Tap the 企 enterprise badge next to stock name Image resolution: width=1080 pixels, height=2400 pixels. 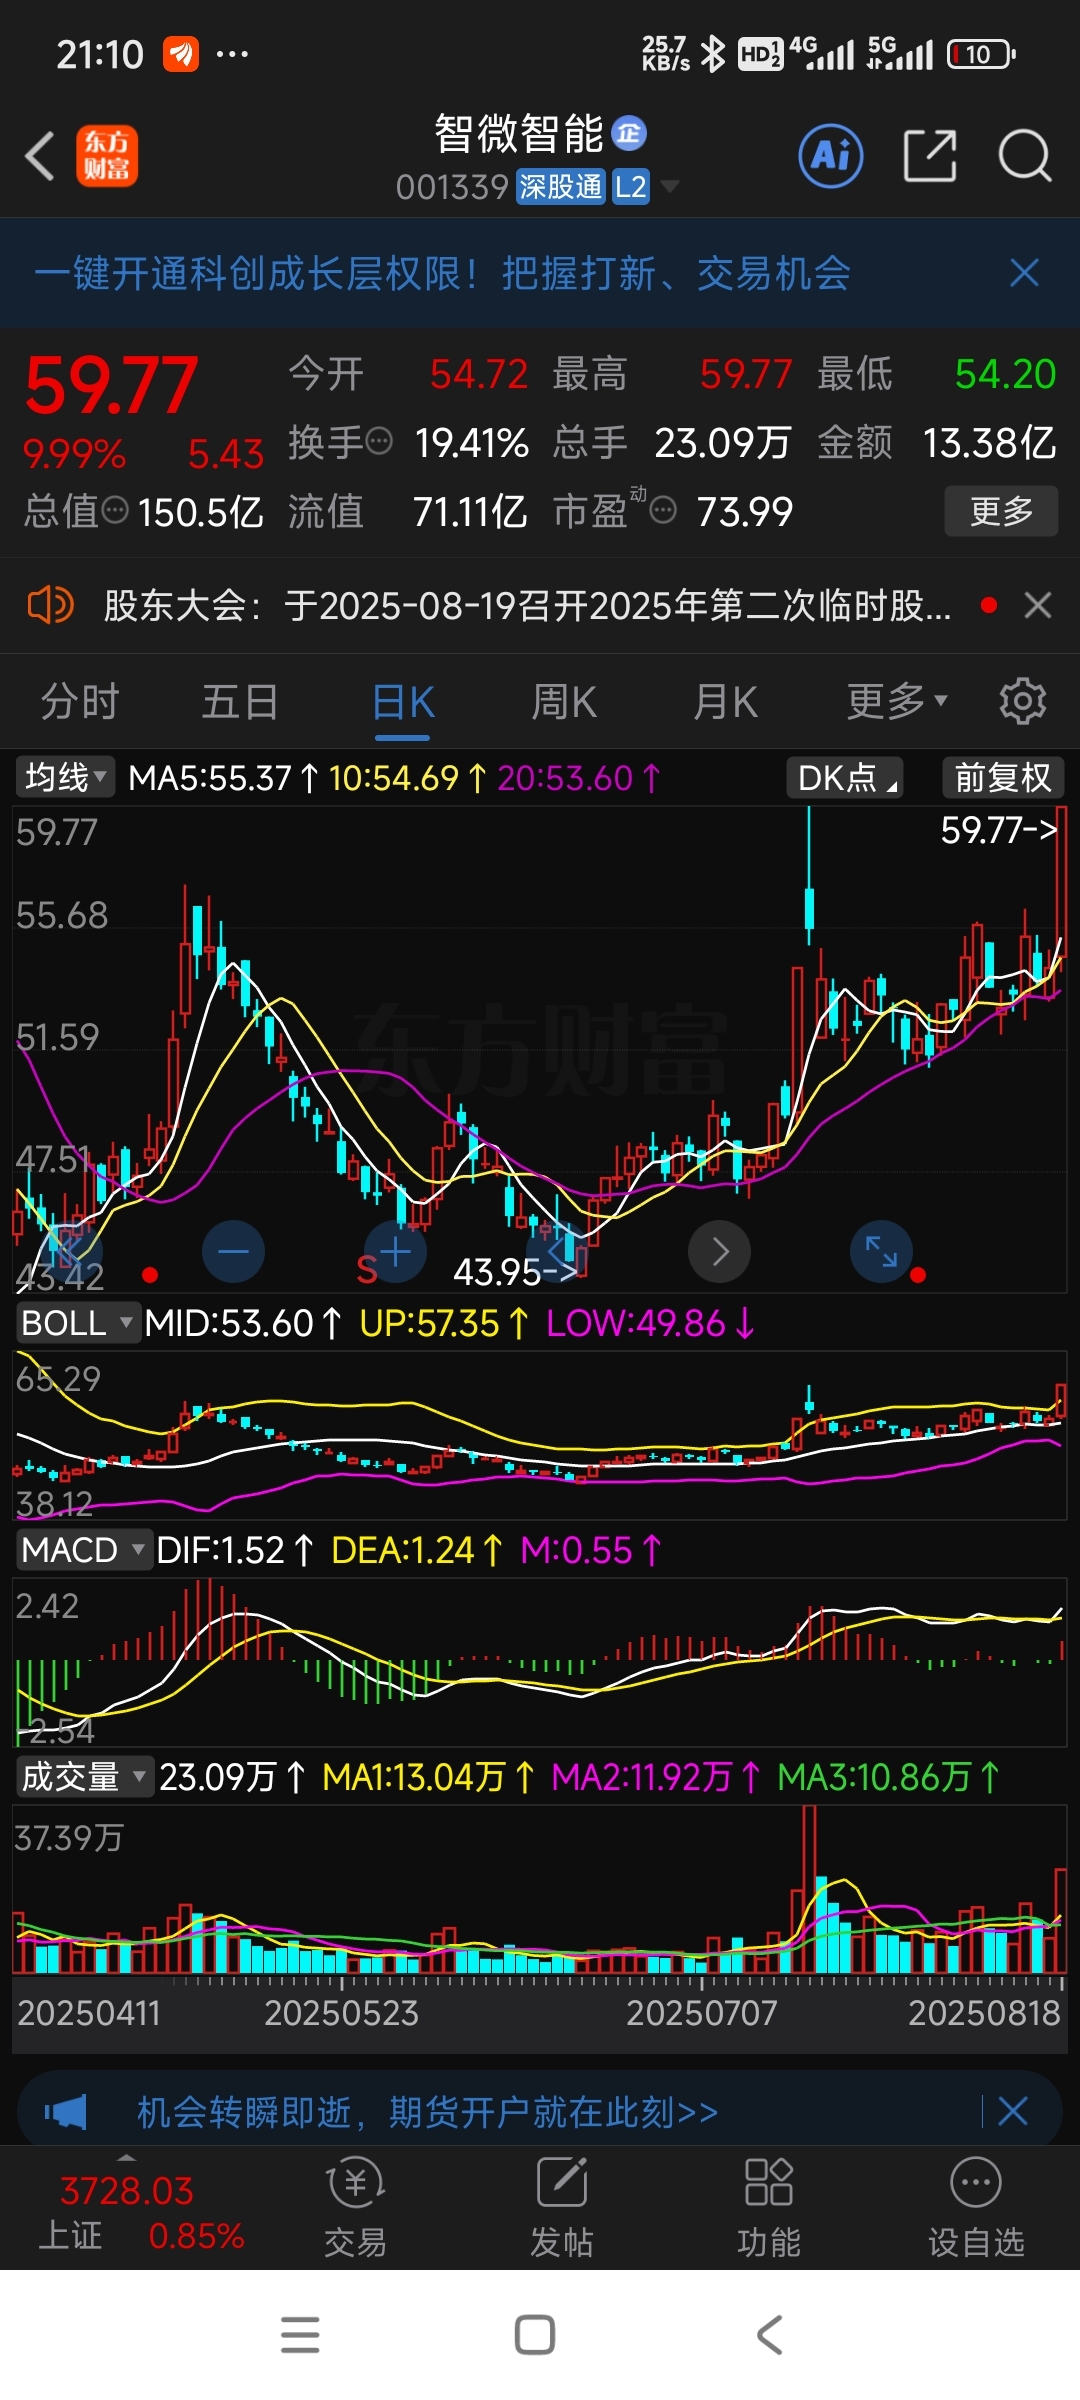[629, 133]
